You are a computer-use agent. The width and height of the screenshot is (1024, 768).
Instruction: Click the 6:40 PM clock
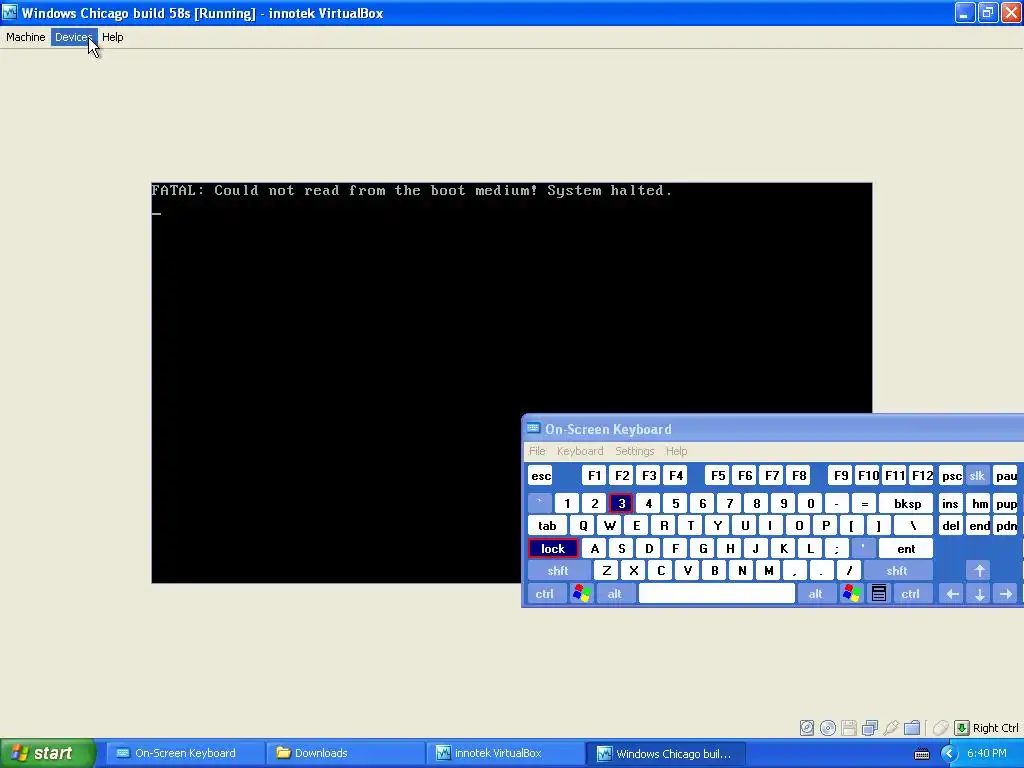pos(987,754)
